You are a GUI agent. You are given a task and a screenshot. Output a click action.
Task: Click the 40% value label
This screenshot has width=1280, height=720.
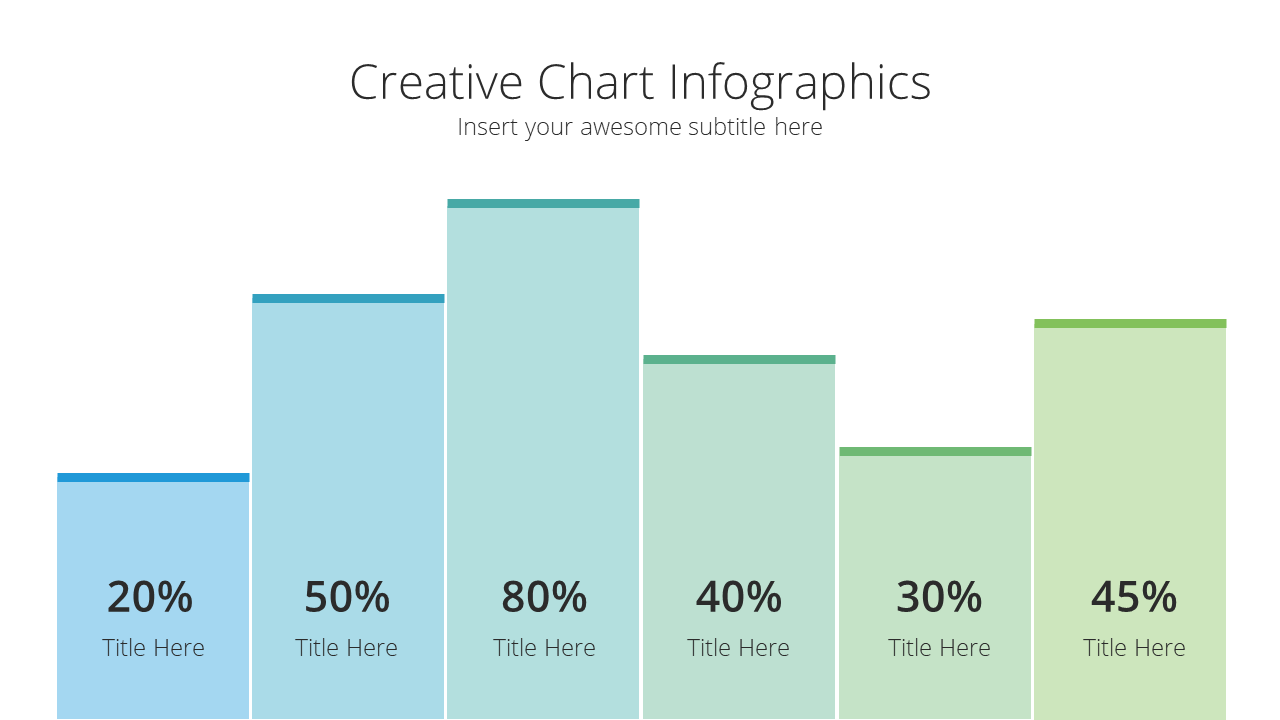click(x=739, y=597)
